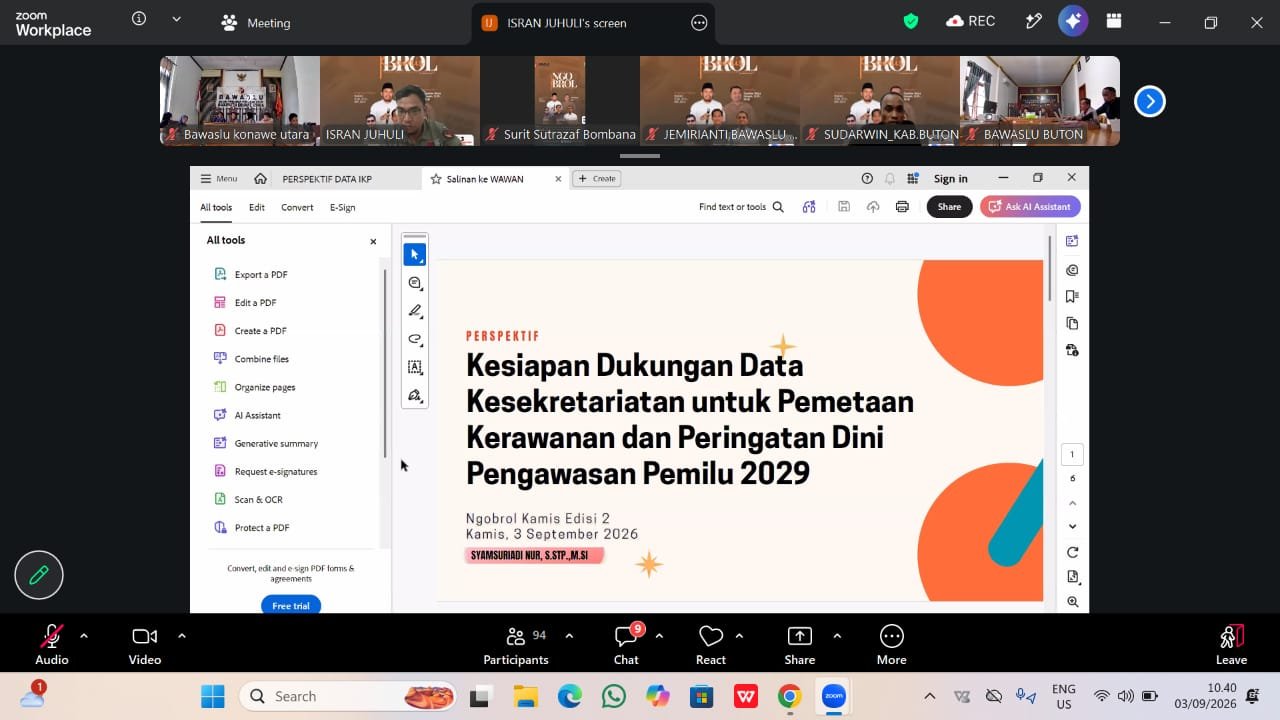Image resolution: width=1280 pixels, height=720 pixels.
Task: Open annotate pencil button on screen share
Action: pyautogui.click(x=39, y=575)
